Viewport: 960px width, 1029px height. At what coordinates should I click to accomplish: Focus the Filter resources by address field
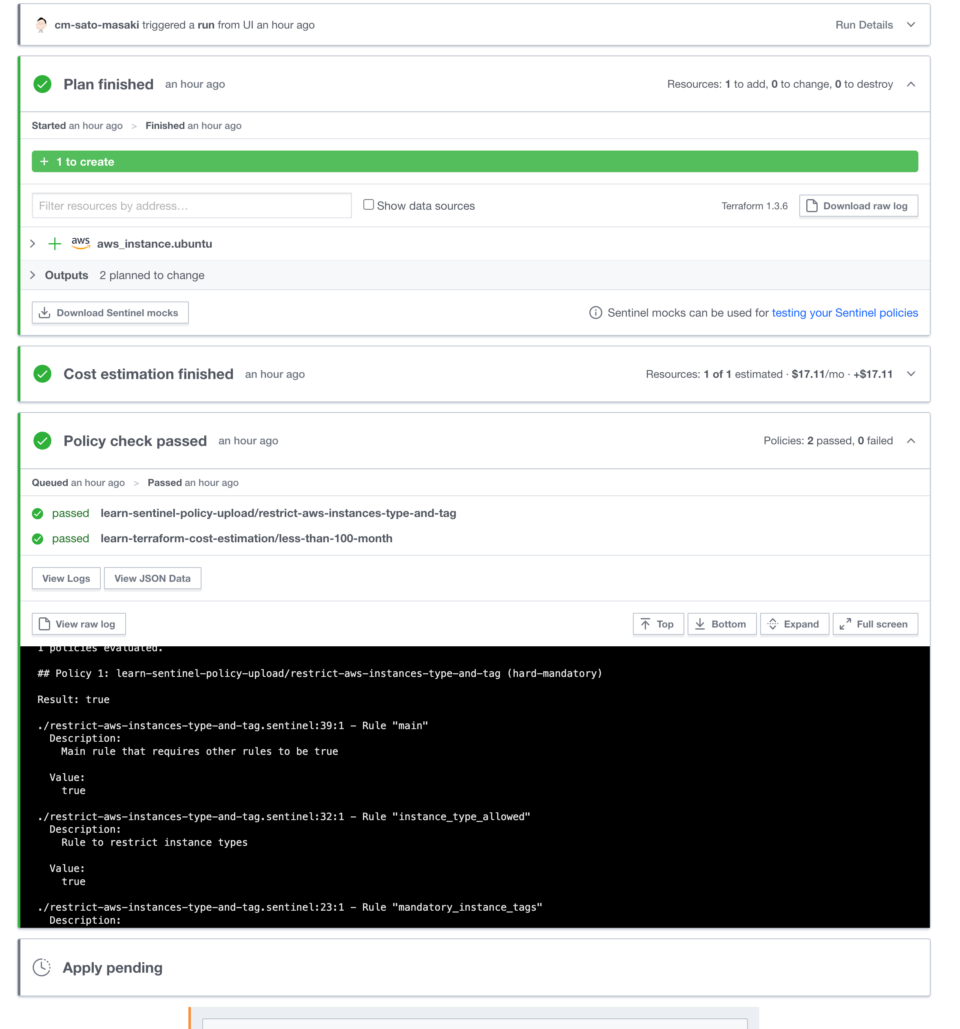point(192,205)
